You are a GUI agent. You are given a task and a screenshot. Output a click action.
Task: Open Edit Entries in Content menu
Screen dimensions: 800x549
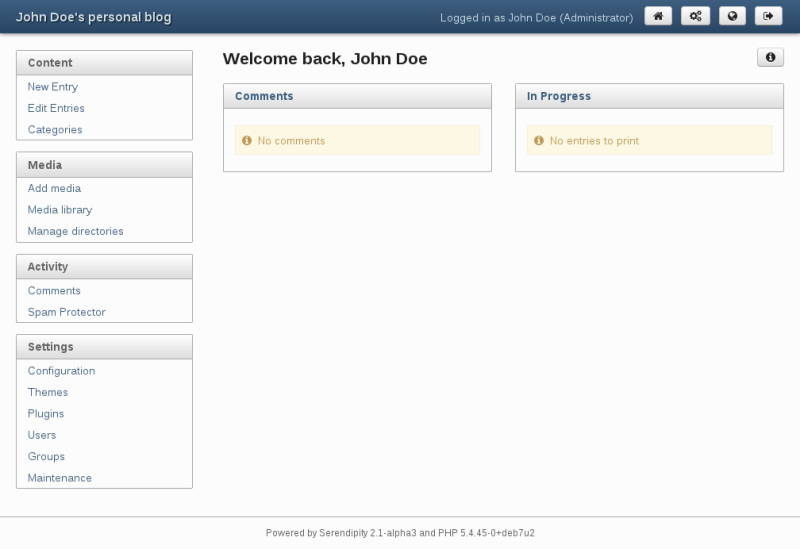[x=56, y=108]
